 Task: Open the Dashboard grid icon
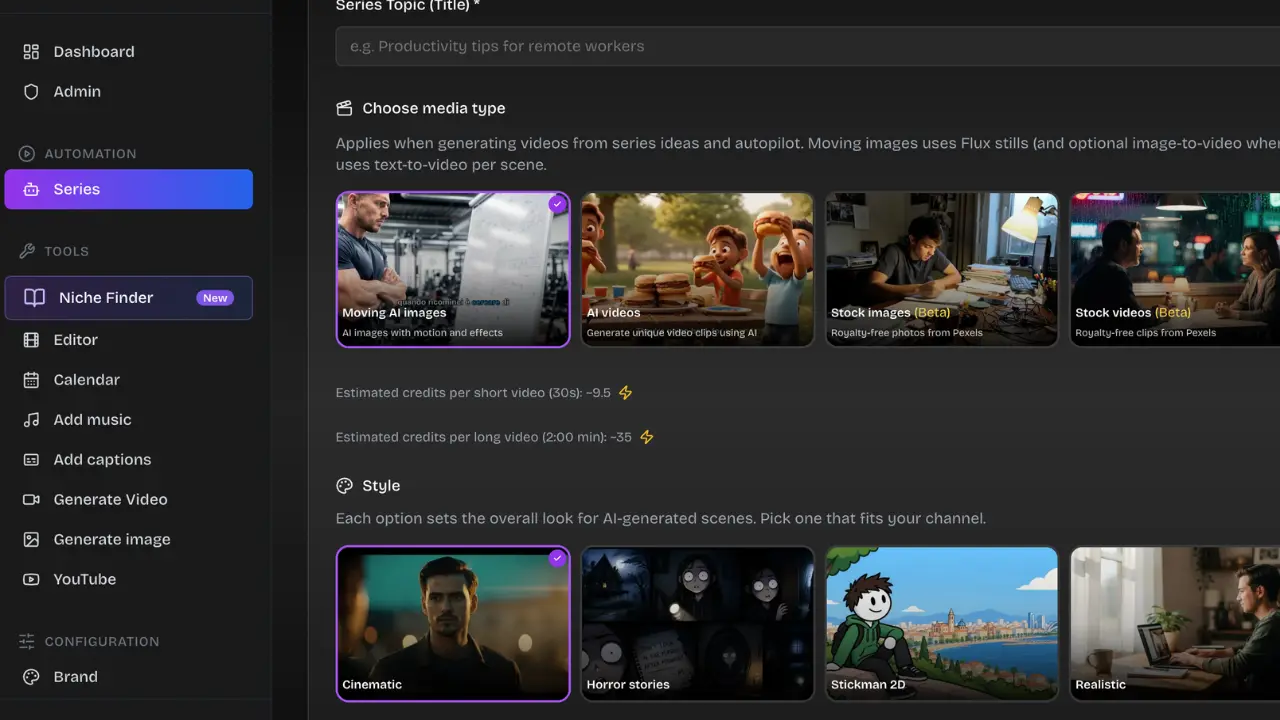(31, 52)
